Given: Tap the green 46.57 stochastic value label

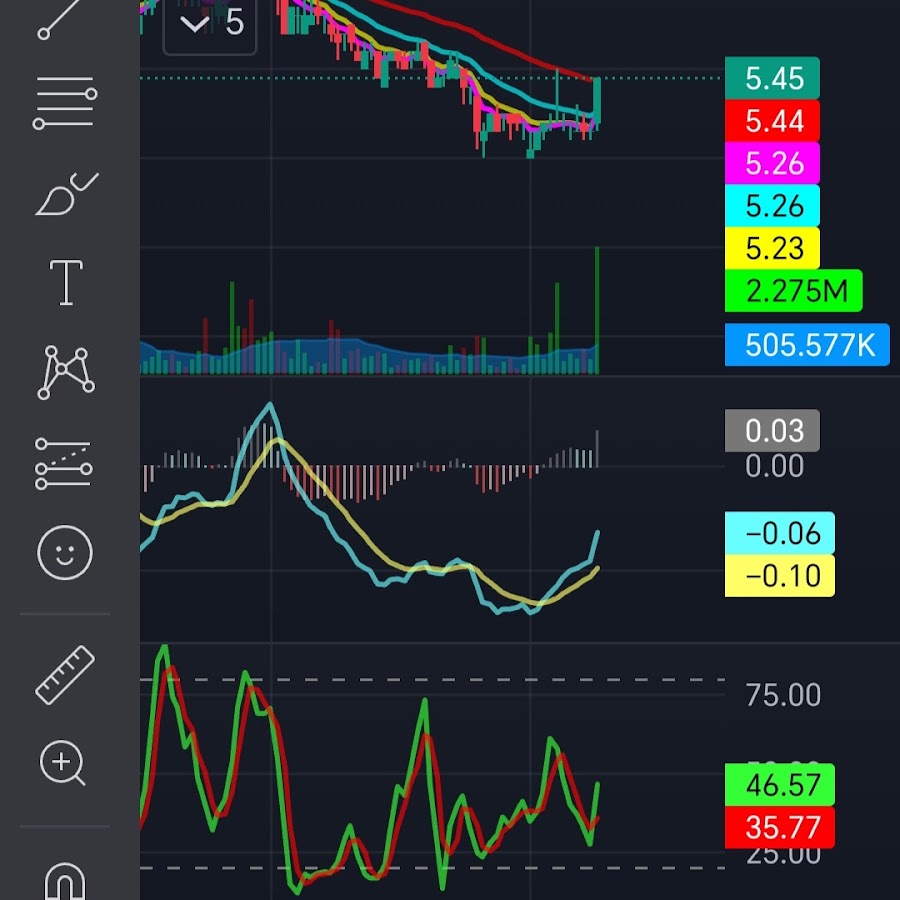Looking at the screenshot, I should click(x=779, y=785).
